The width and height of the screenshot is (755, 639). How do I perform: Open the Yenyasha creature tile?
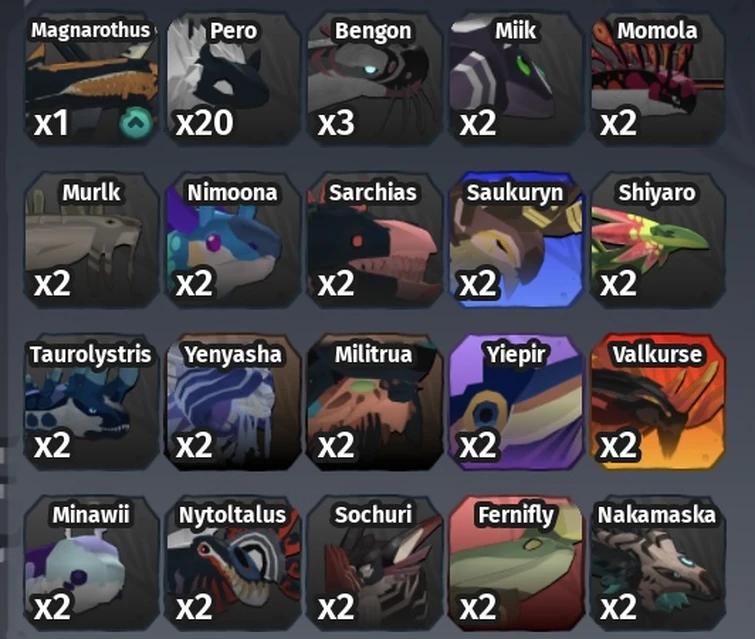[x=233, y=402]
